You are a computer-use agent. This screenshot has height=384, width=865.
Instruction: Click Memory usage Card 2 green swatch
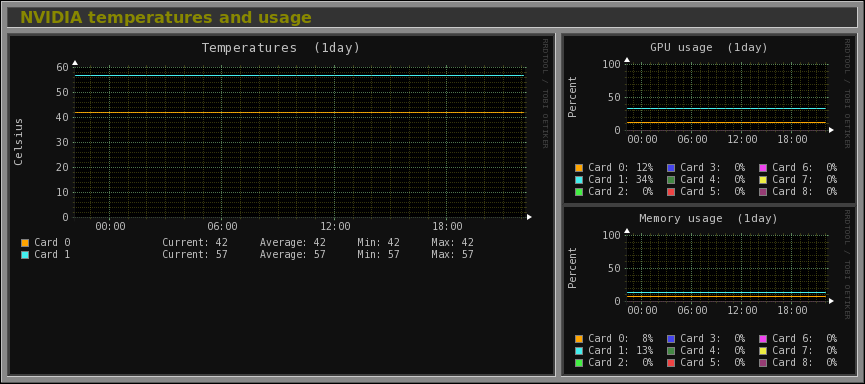click(579, 363)
